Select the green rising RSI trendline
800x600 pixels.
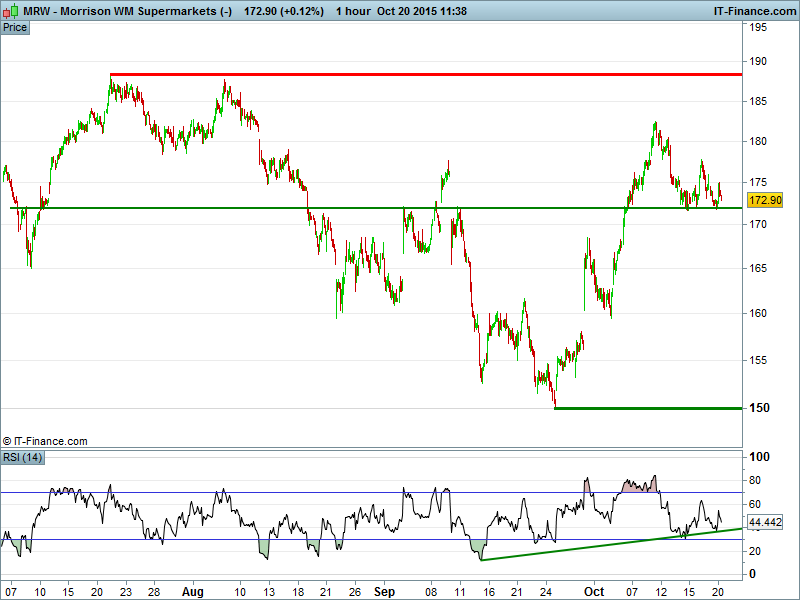click(600, 543)
